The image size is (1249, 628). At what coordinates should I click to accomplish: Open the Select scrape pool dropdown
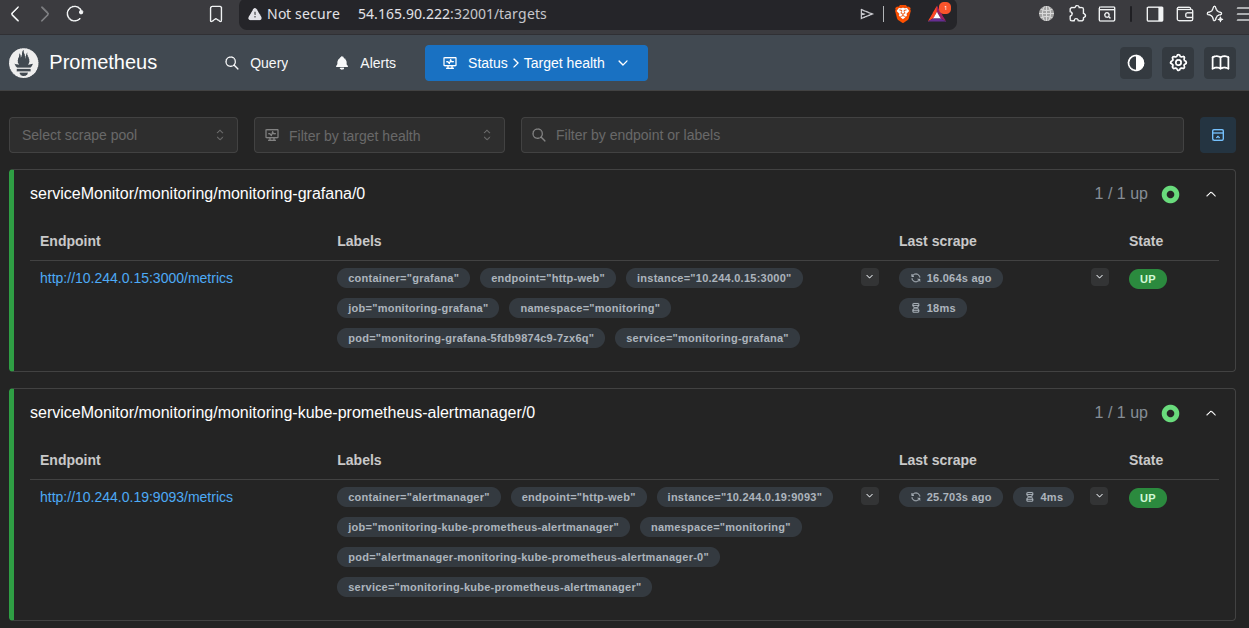(x=123, y=135)
